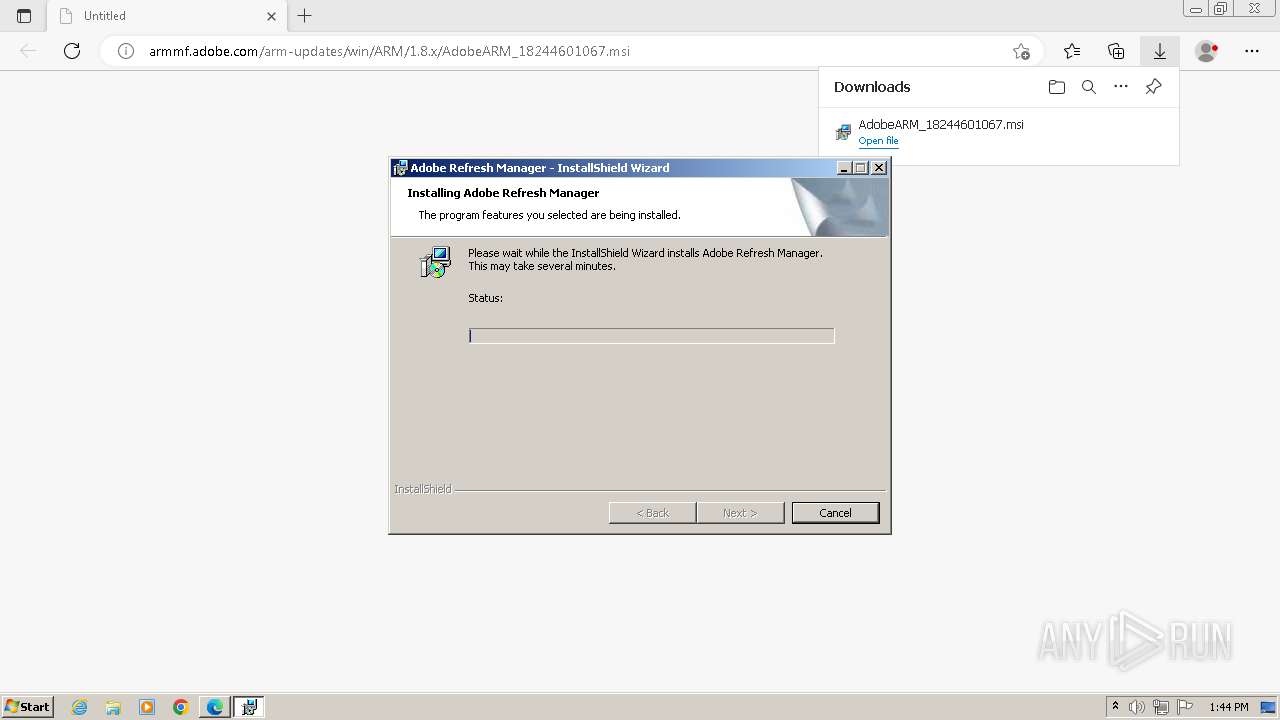The image size is (1280, 720).
Task: Restore down the browser window
Action: coord(1221,9)
